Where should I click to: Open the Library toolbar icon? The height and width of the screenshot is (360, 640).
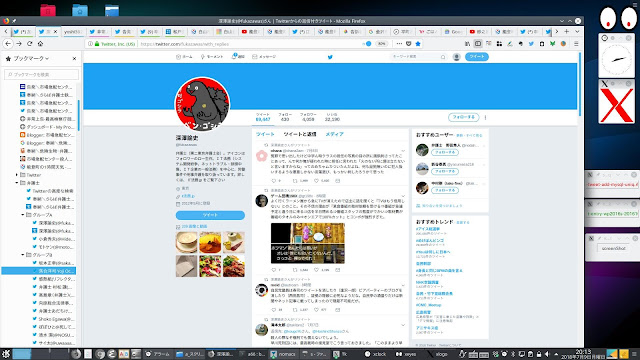[x=467, y=44]
